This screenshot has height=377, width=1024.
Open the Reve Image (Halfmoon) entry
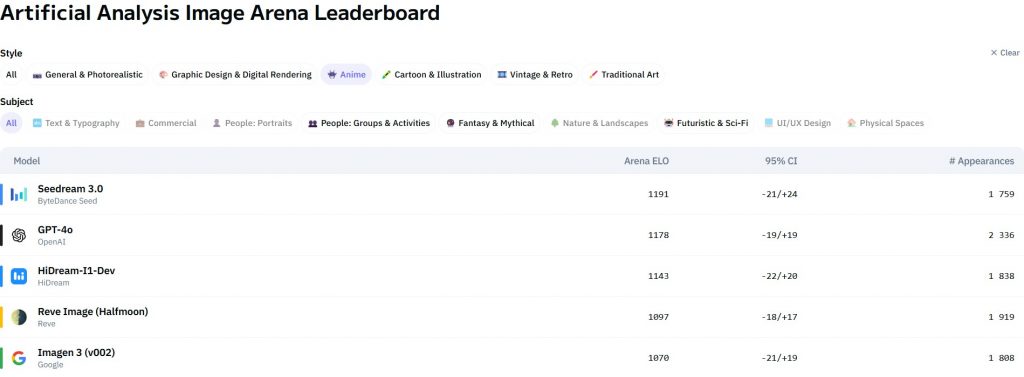(93, 312)
